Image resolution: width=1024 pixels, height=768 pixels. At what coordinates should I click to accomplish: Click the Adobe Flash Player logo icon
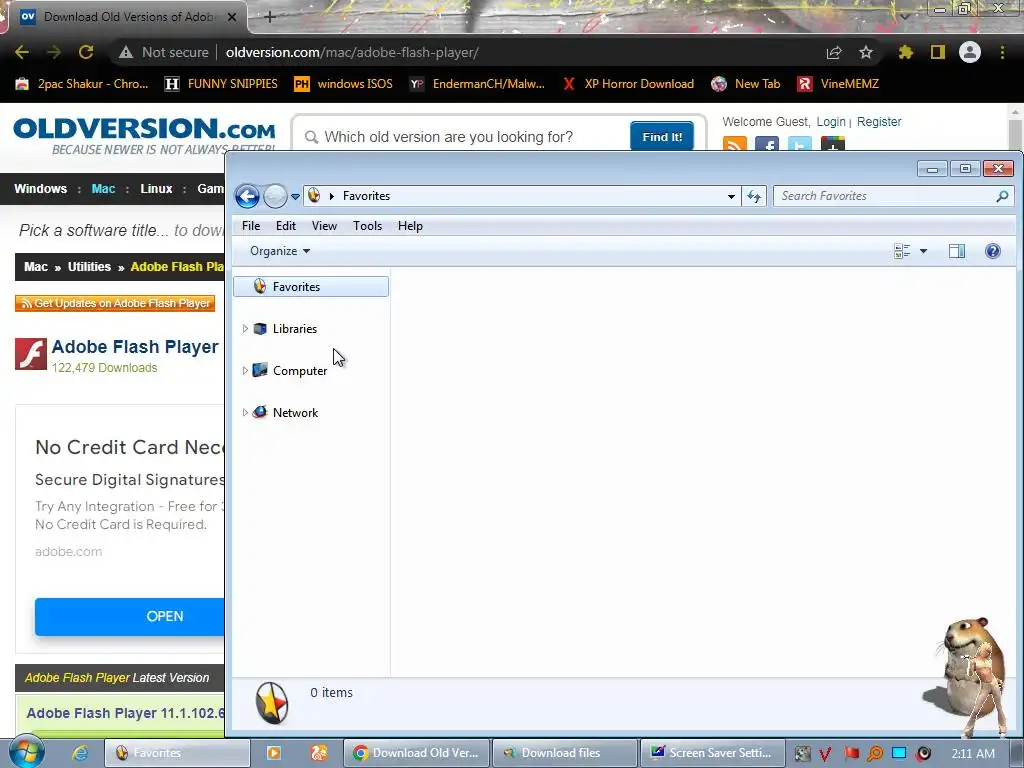click(x=31, y=354)
